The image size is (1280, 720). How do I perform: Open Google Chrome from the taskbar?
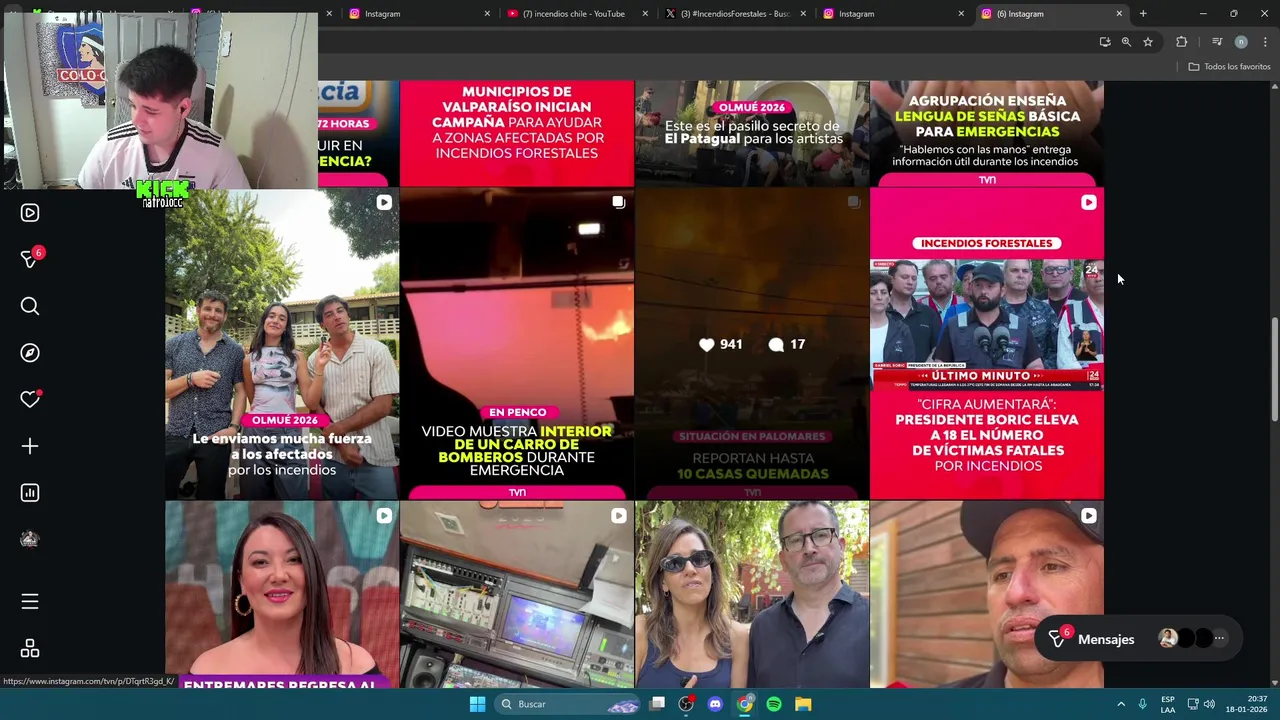click(x=745, y=704)
